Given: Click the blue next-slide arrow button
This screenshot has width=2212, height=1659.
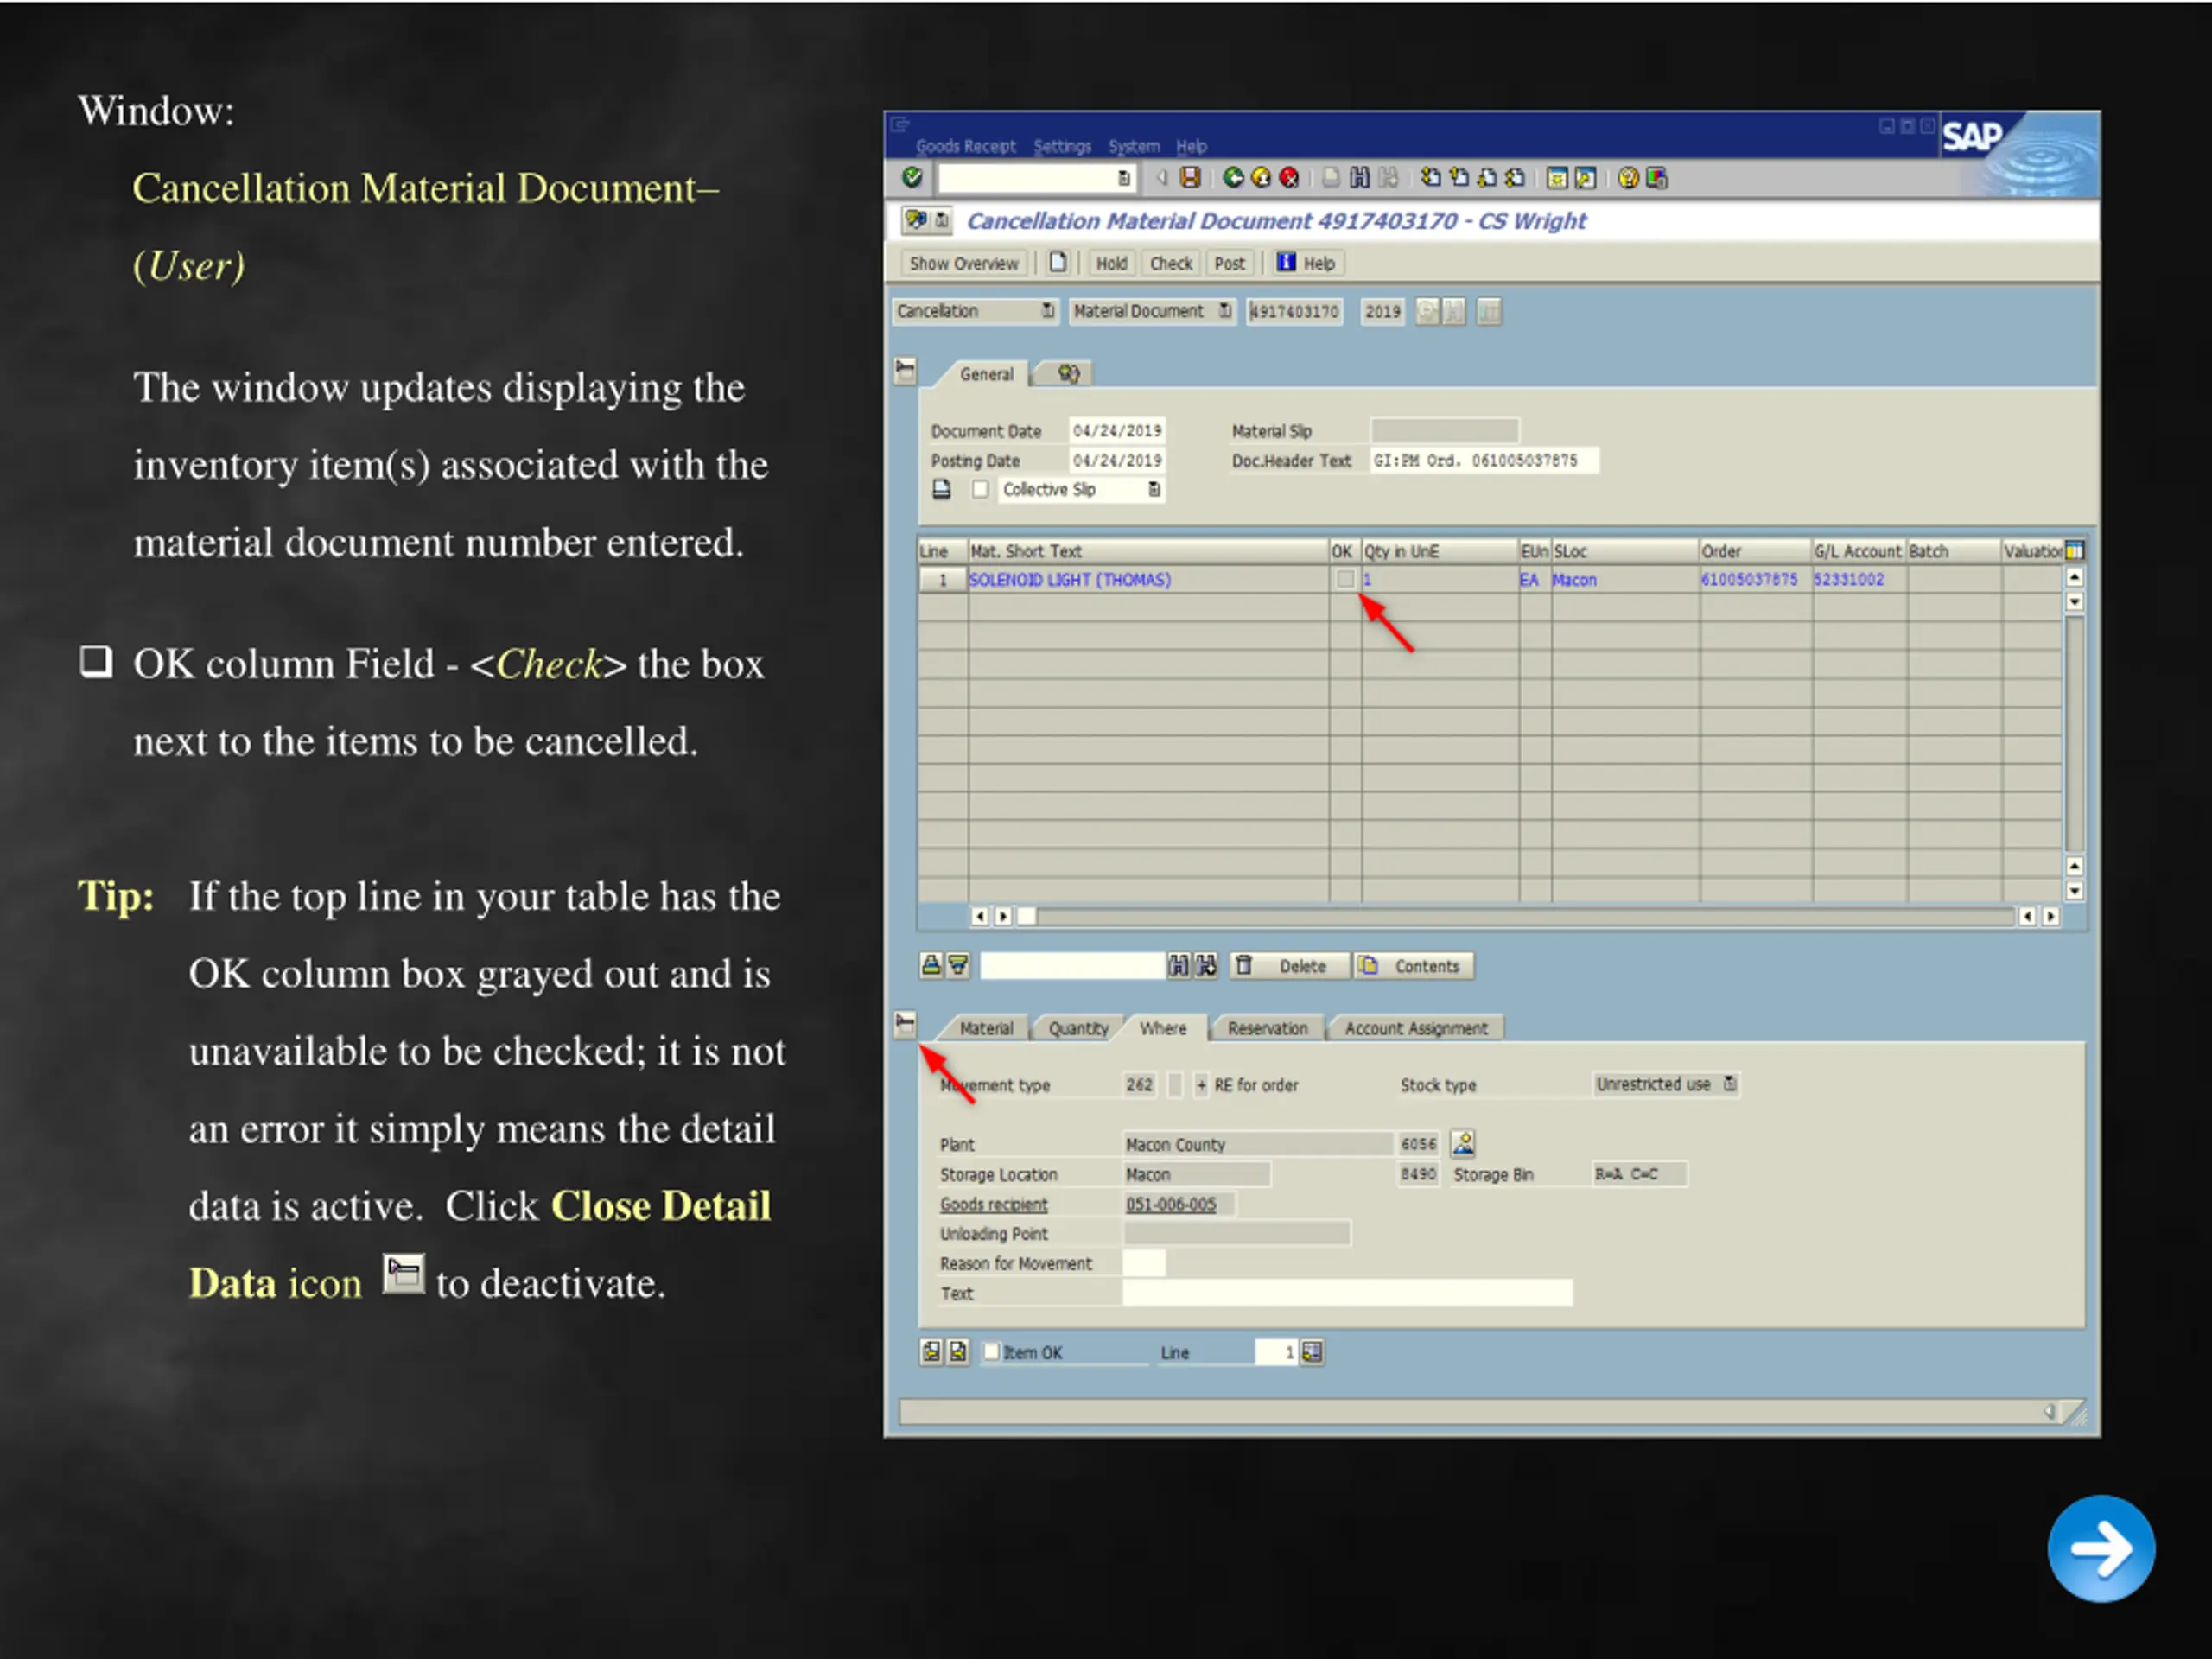Looking at the screenshot, I should (x=2101, y=1548).
